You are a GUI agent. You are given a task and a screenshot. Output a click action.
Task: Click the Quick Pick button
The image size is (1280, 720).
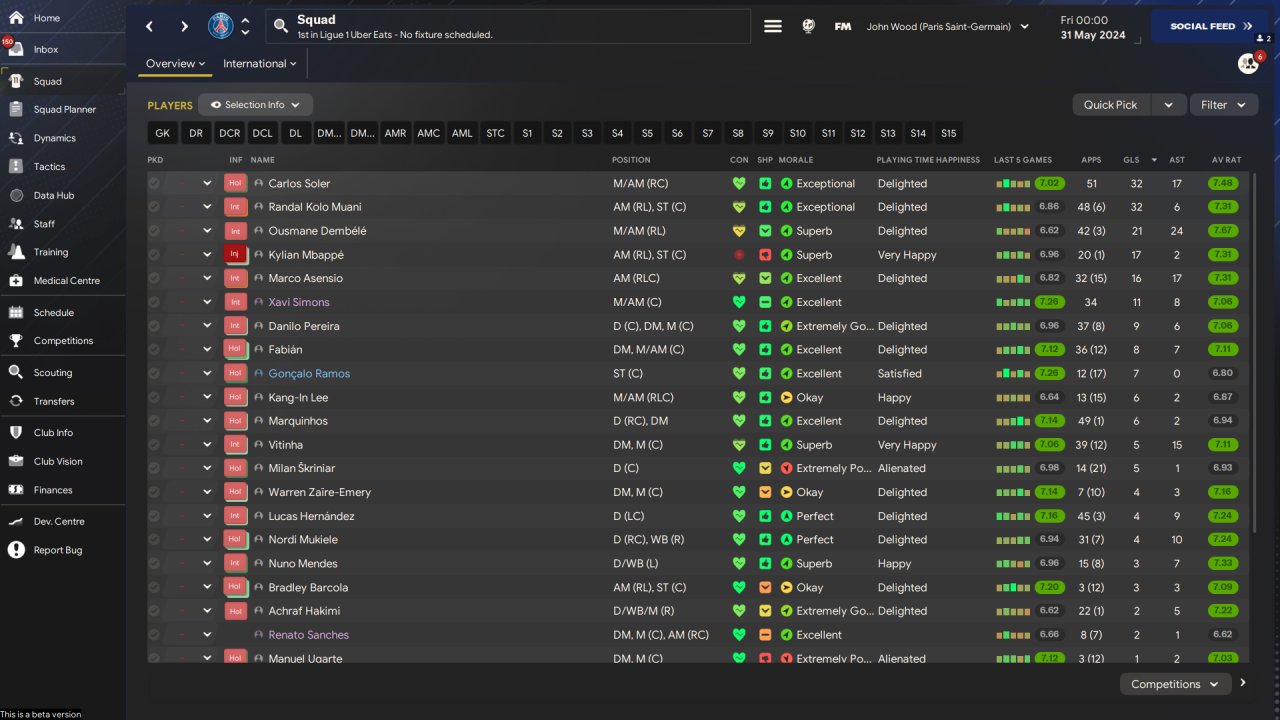pyautogui.click(x=1111, y=105)
